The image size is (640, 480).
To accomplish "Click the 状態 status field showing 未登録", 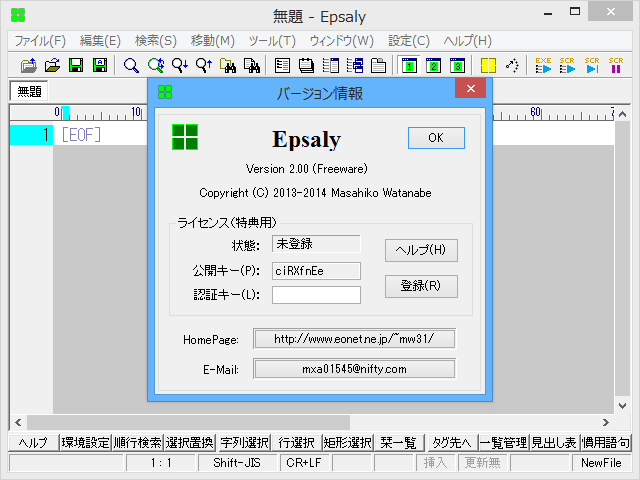I will (316, 244).
